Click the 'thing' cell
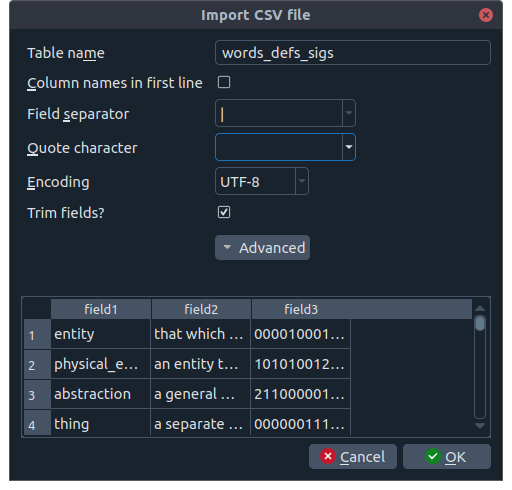Image resolution: width=512 pixels, height=490 pixels. coord(101,423)
